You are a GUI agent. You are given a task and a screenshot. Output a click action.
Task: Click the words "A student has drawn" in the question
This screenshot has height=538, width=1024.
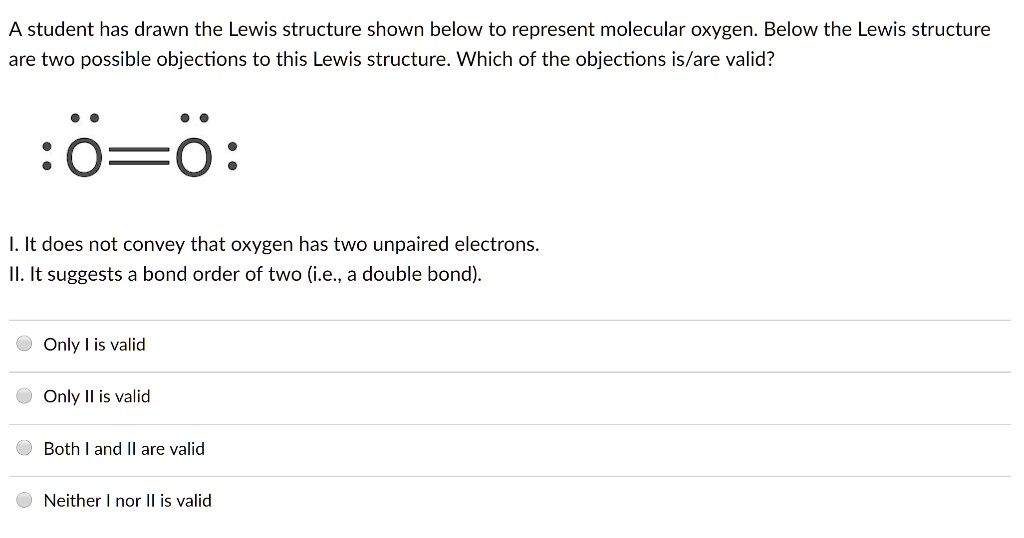click(85, 29)
